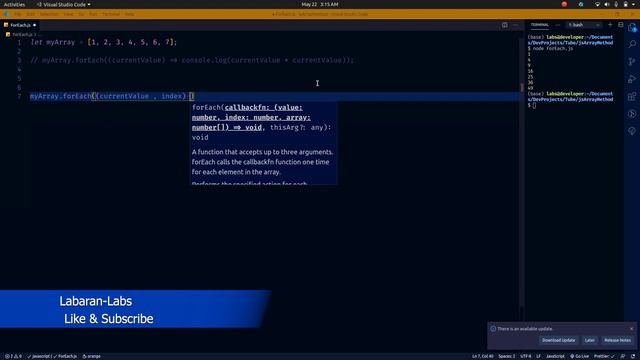Click the split editor icon

point(505,25)
